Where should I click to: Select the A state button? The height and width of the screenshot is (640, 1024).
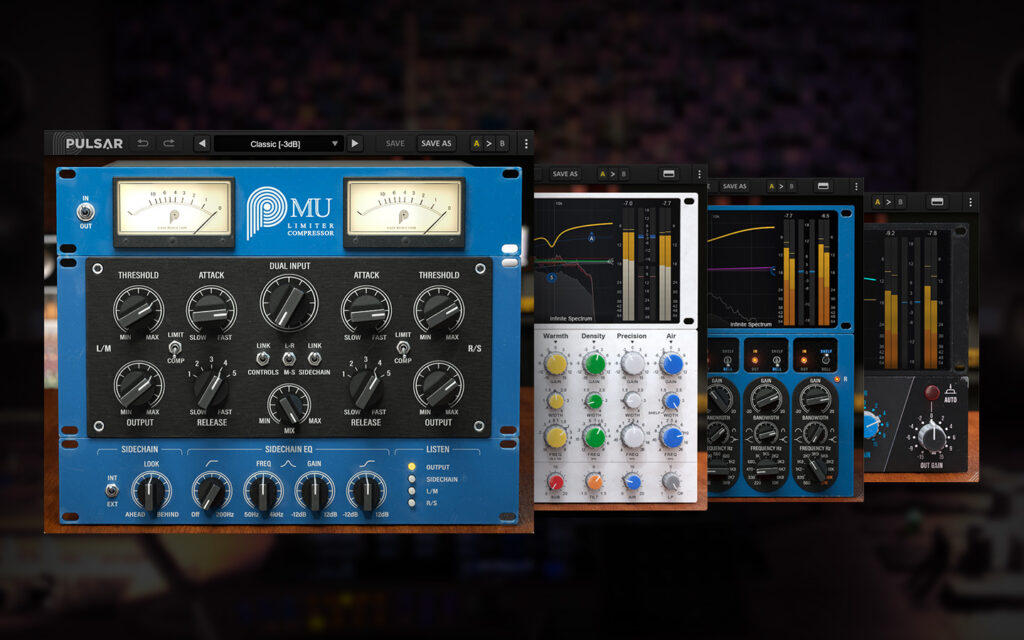476,143
